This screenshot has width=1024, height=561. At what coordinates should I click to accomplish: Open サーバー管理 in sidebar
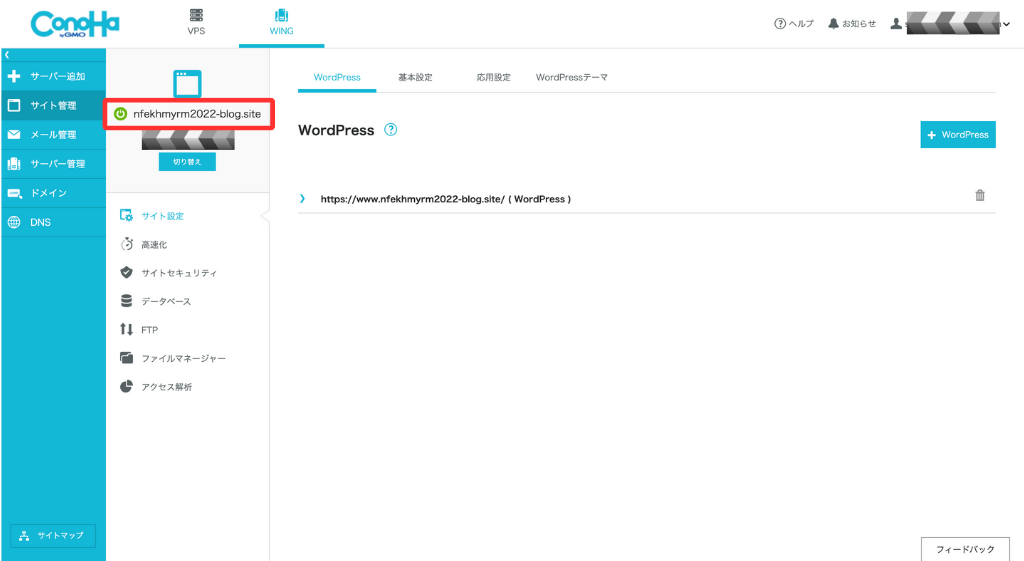pos(54,164)
